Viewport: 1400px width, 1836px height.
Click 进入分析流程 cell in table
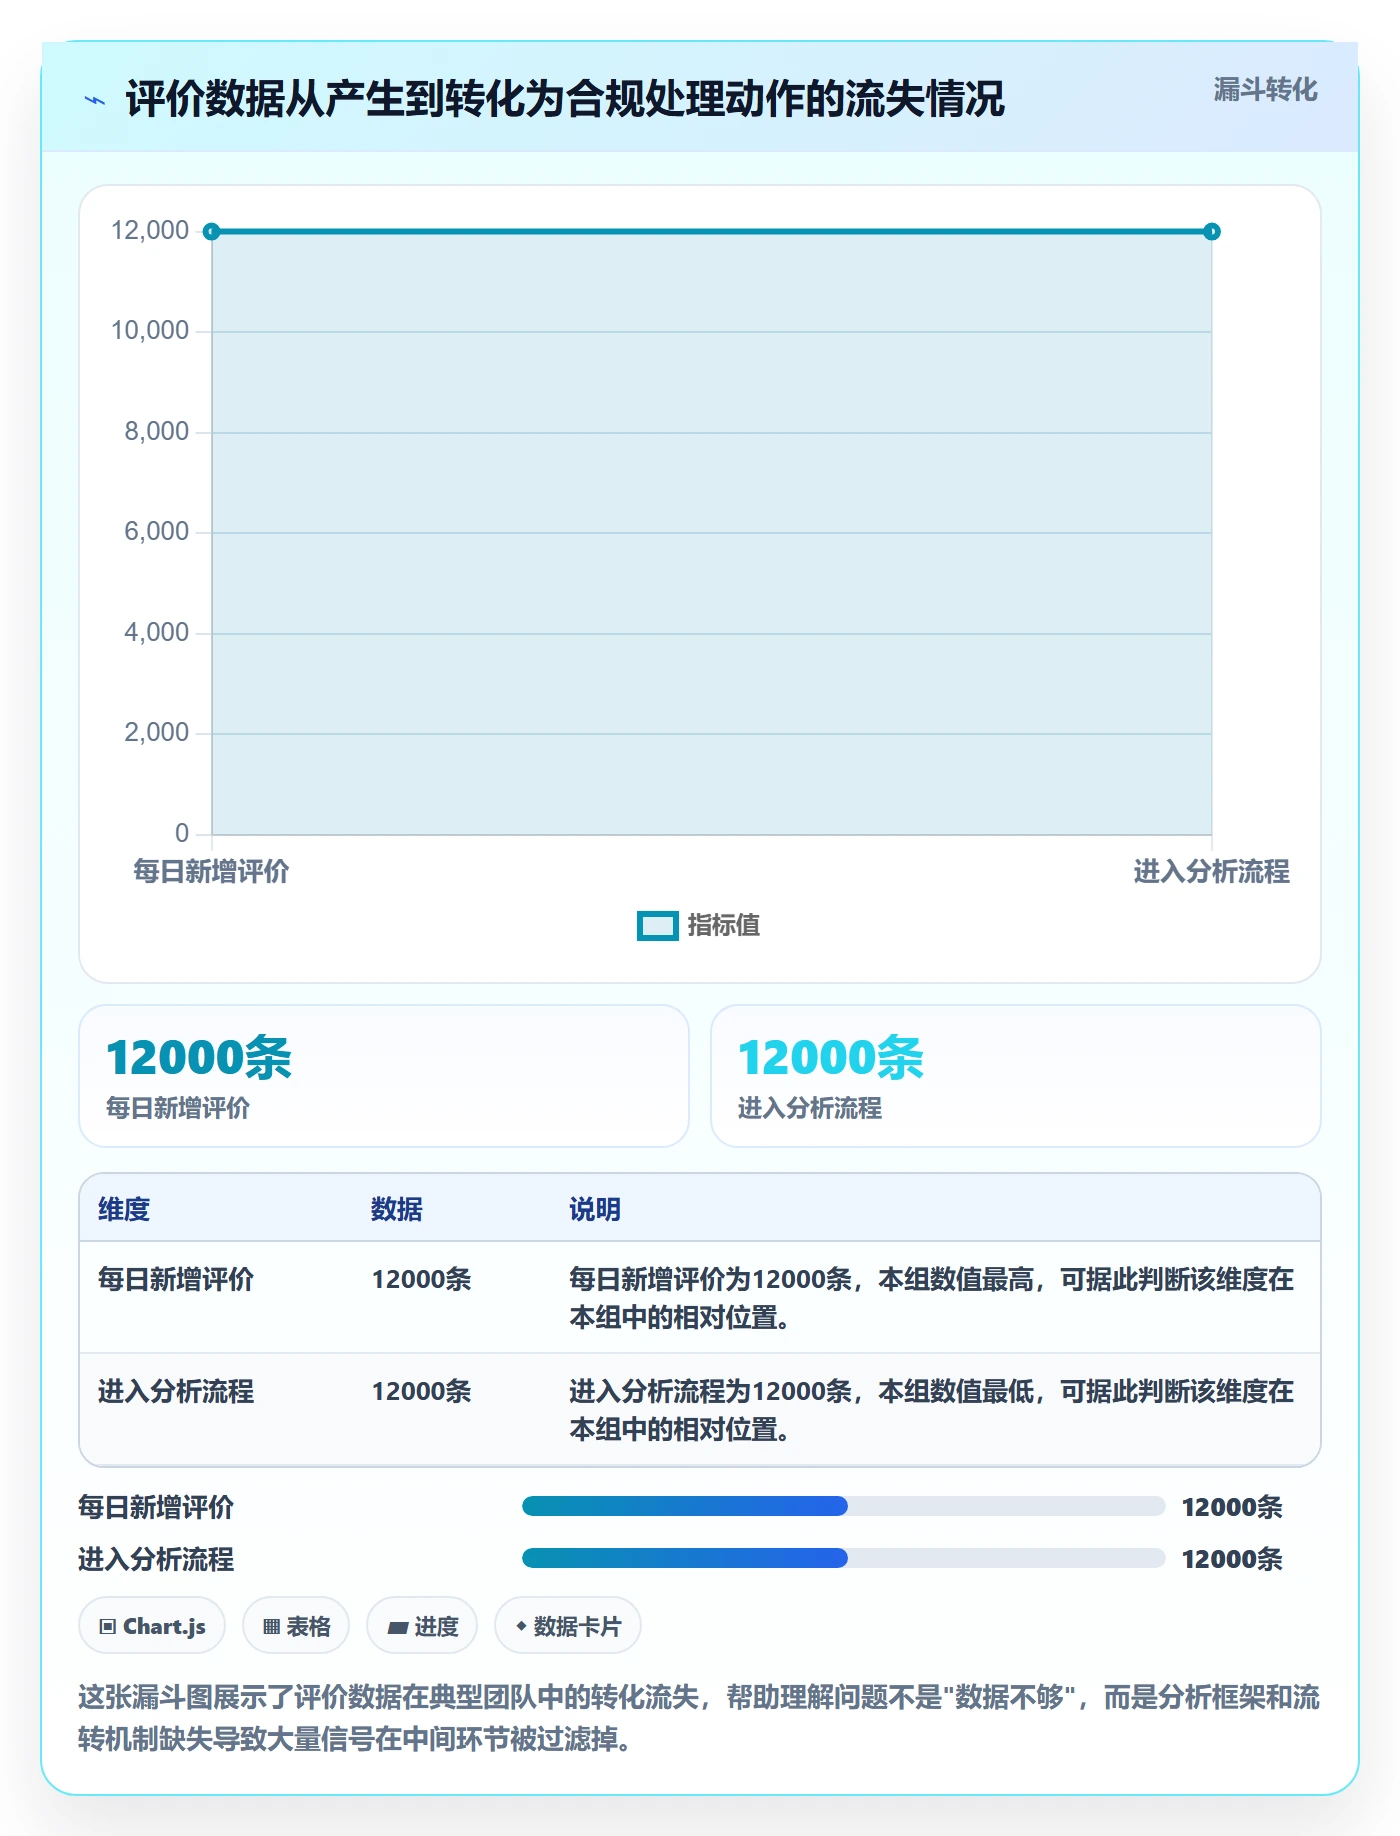click(176, 1392)
